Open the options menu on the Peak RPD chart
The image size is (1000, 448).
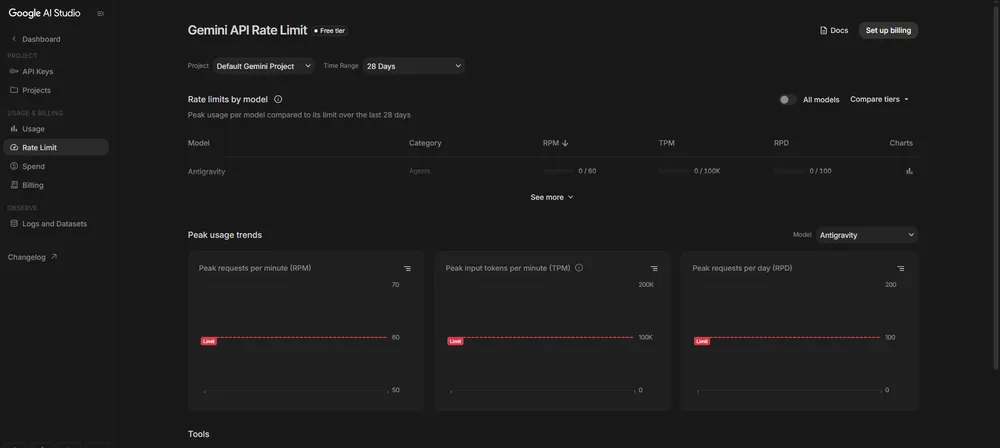901,269
